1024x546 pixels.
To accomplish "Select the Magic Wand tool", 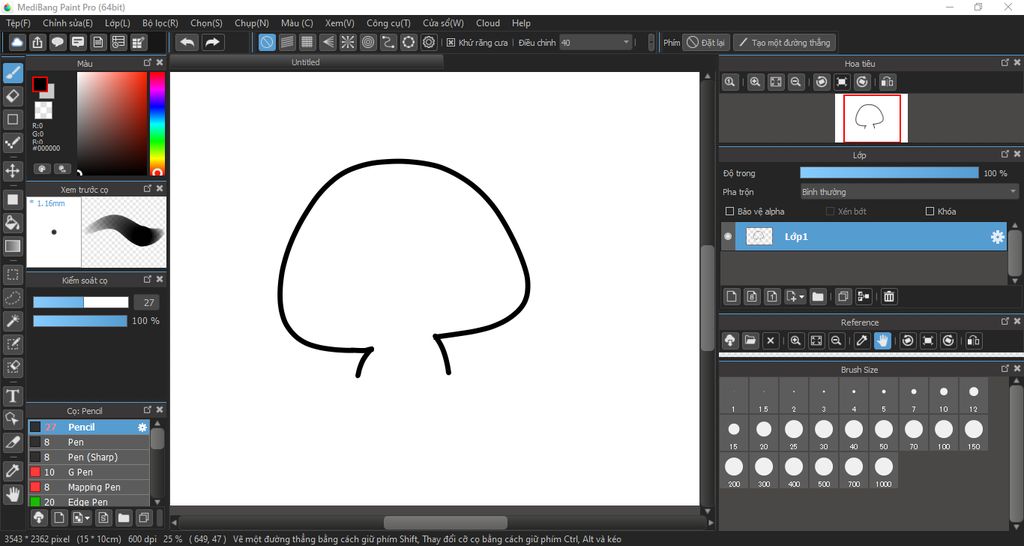I will pyautogui.click(x=12, y=321).
